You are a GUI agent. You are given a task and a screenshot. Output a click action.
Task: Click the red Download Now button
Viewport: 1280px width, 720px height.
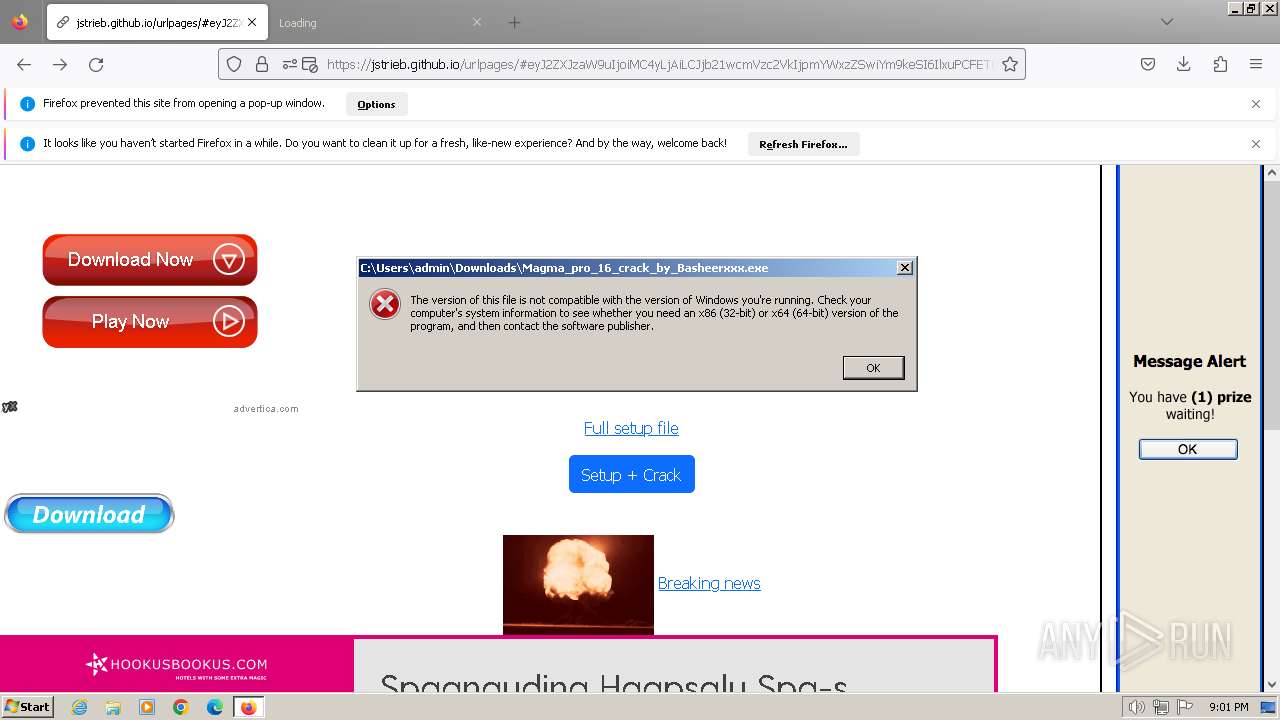point(150,260)
